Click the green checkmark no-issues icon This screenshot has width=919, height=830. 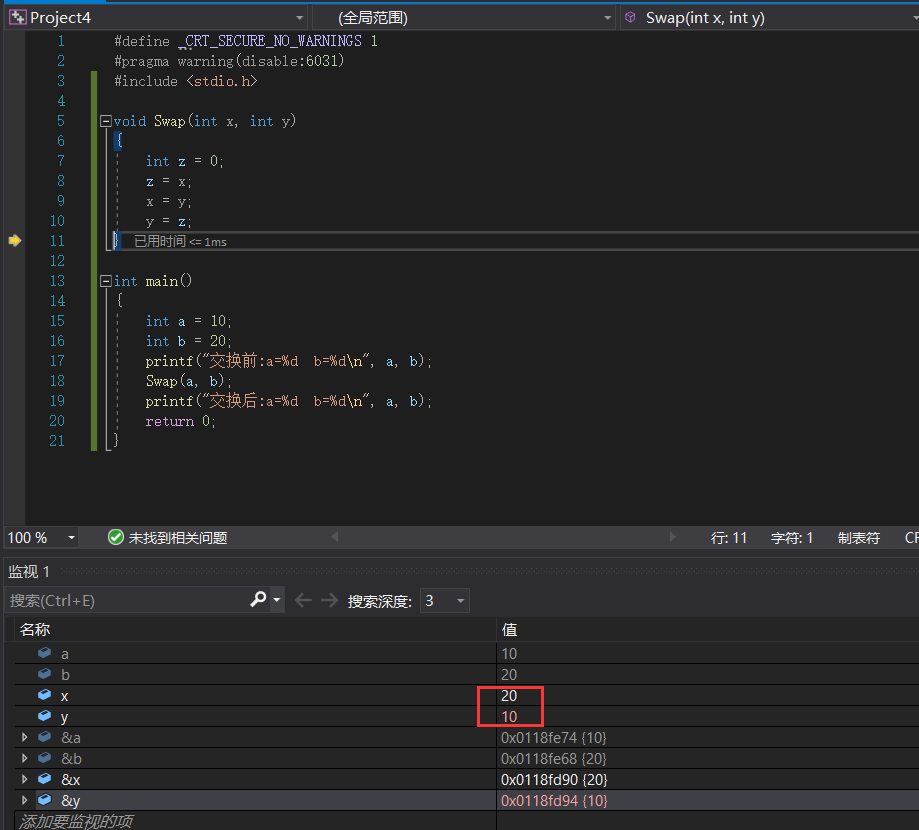(x=116, y=537)
